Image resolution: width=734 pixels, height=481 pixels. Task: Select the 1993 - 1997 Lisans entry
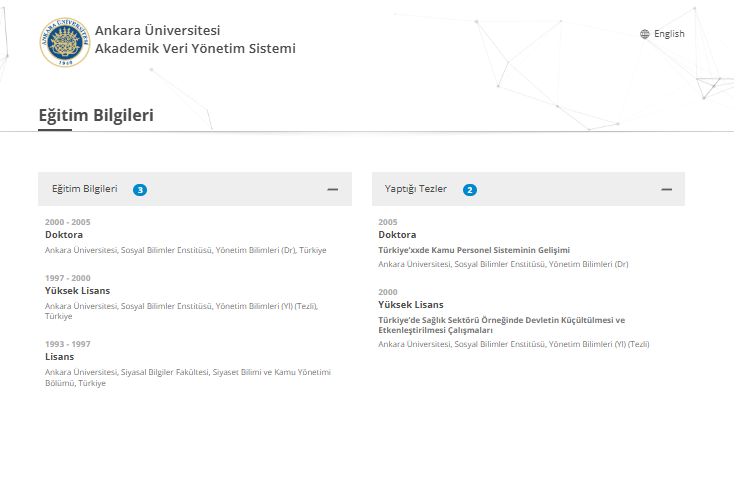188,364
